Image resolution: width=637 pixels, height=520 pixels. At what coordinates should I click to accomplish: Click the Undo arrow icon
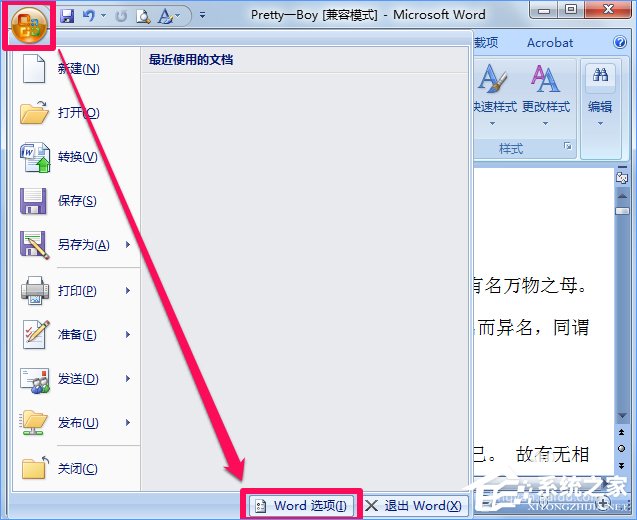[x=89, y=16]
